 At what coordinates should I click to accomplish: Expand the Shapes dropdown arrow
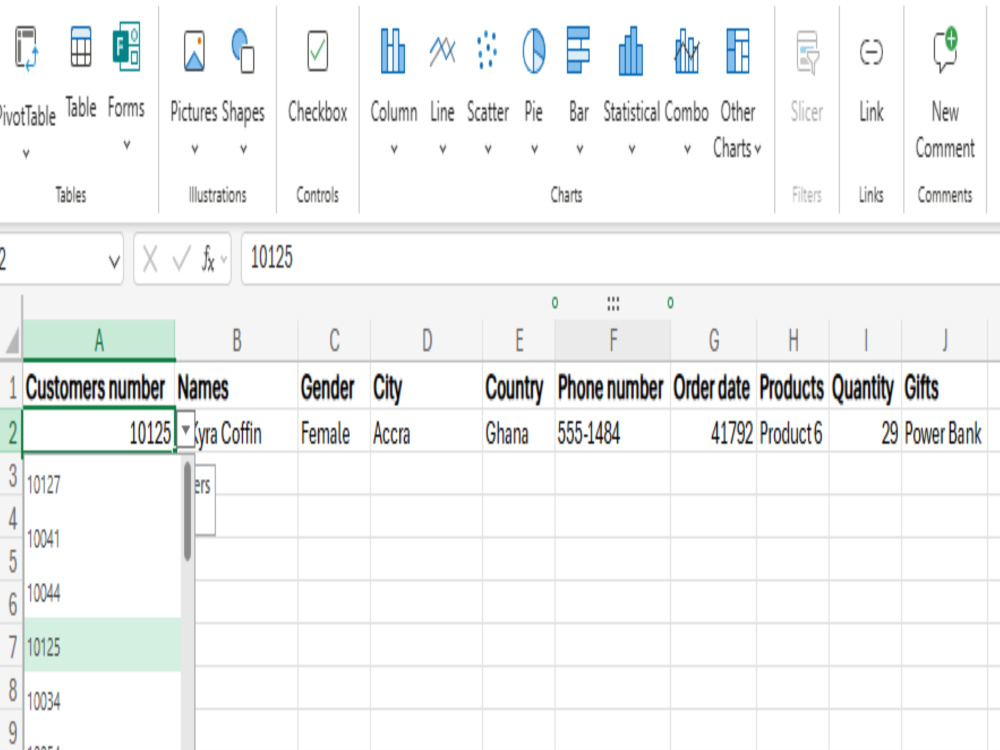point(243,149)
